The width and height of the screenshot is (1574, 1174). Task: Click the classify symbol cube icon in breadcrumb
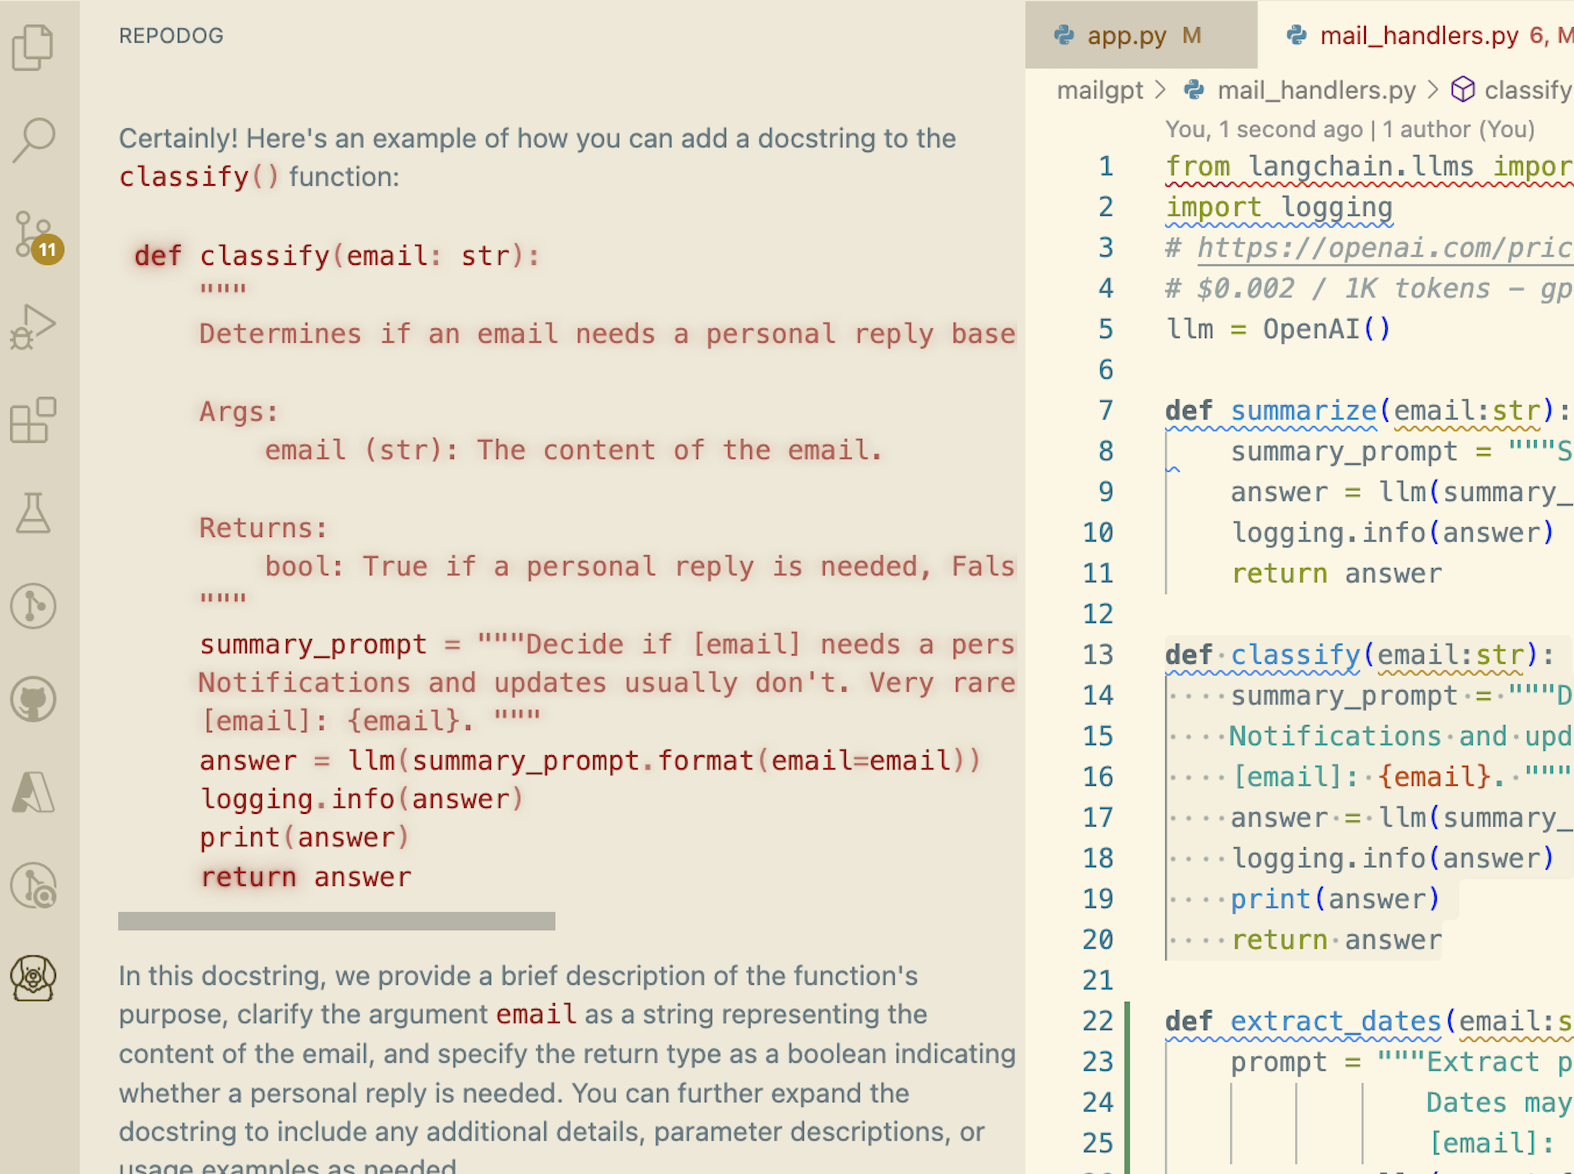[x=1463, y=90]
